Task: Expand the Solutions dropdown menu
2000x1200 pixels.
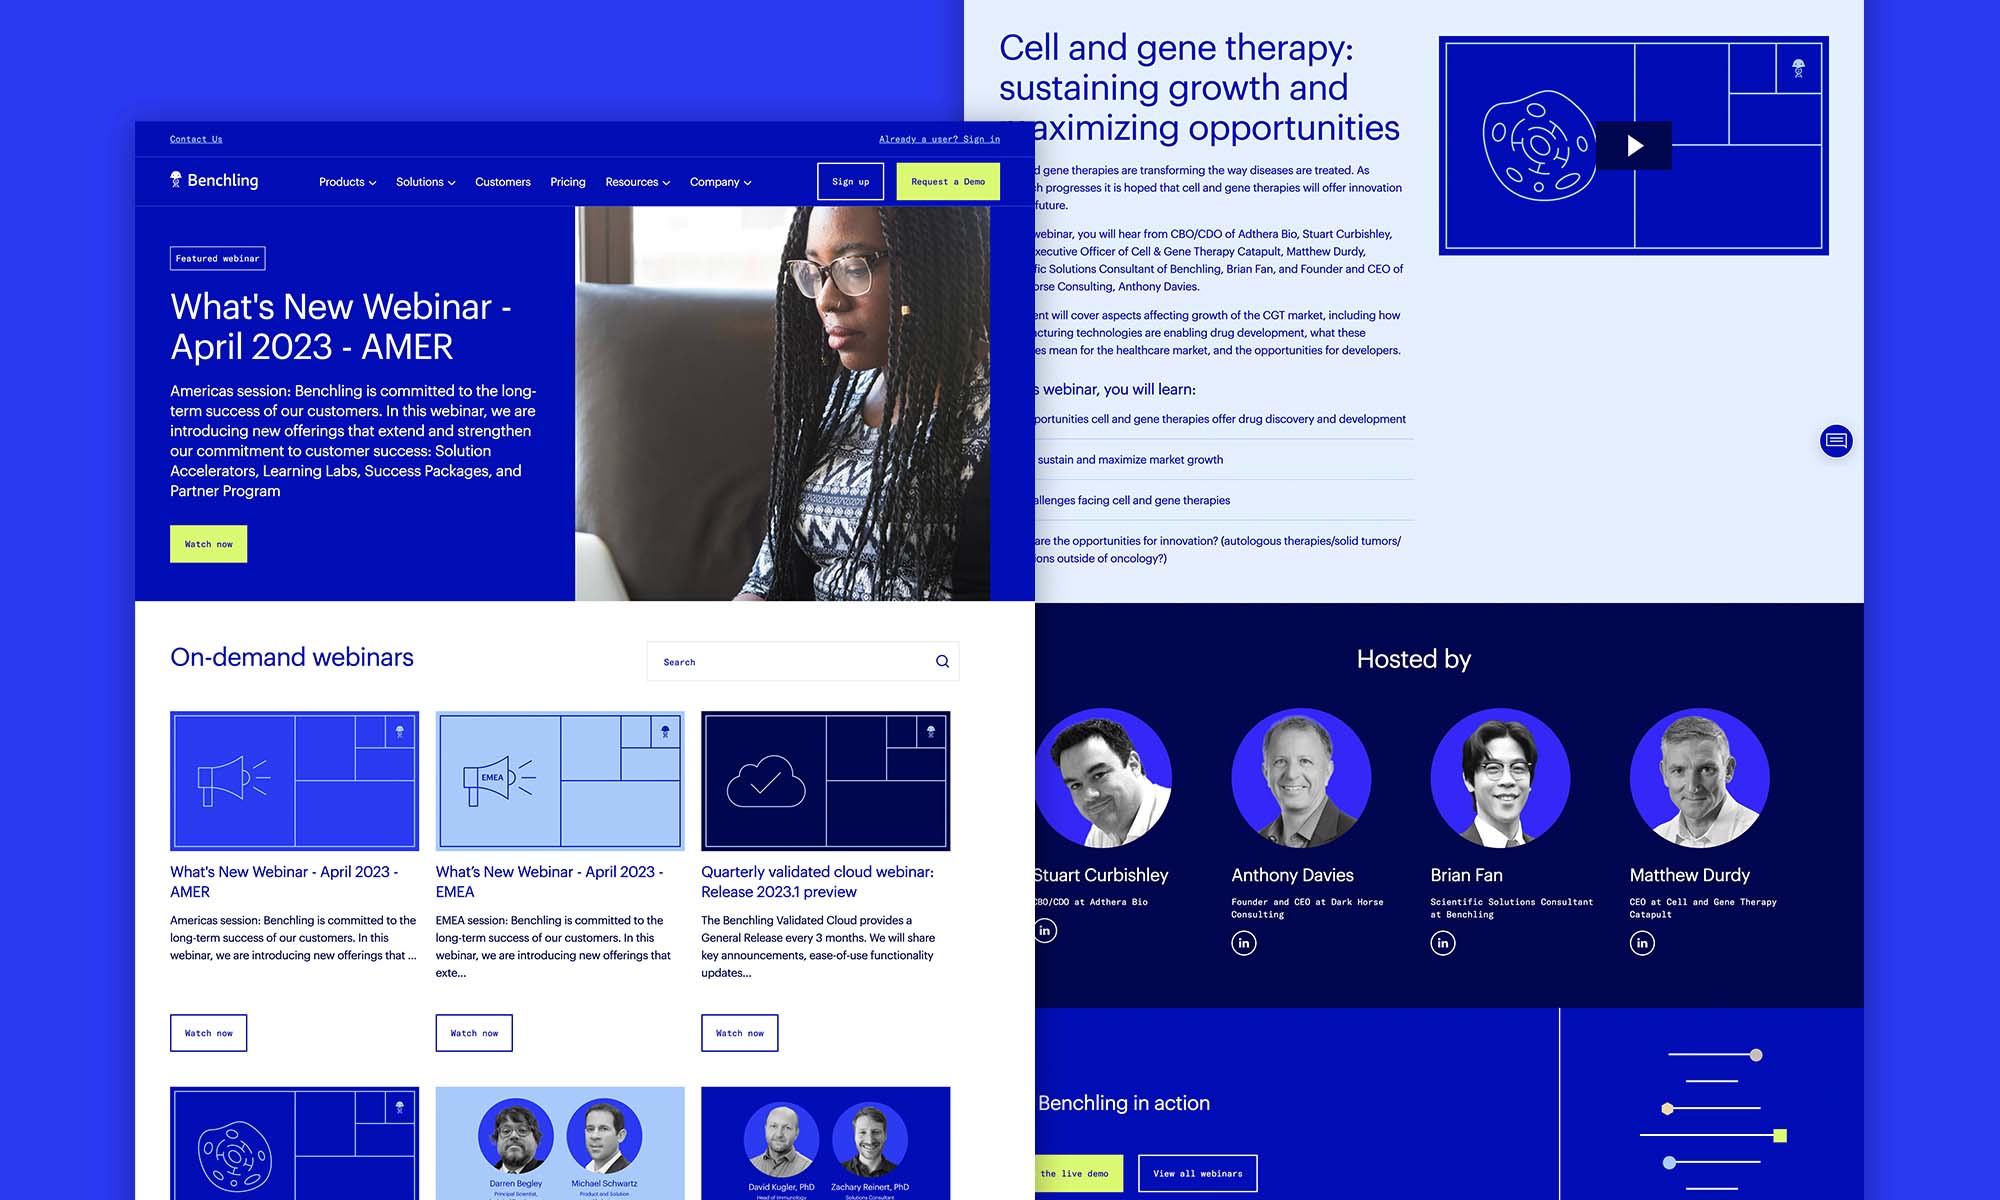Action: (423, 181)
